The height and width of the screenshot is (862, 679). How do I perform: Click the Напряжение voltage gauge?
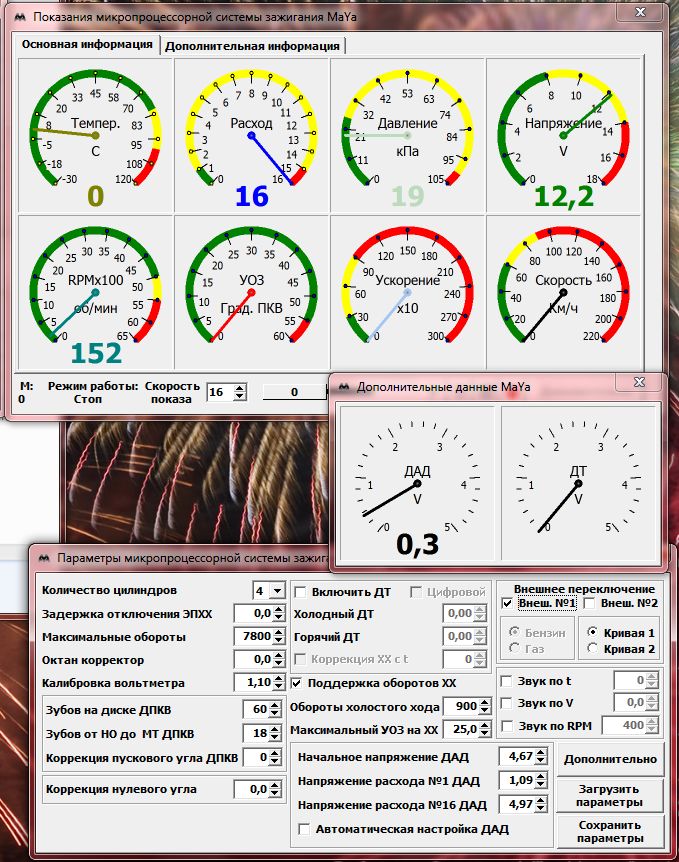[563, 133]
